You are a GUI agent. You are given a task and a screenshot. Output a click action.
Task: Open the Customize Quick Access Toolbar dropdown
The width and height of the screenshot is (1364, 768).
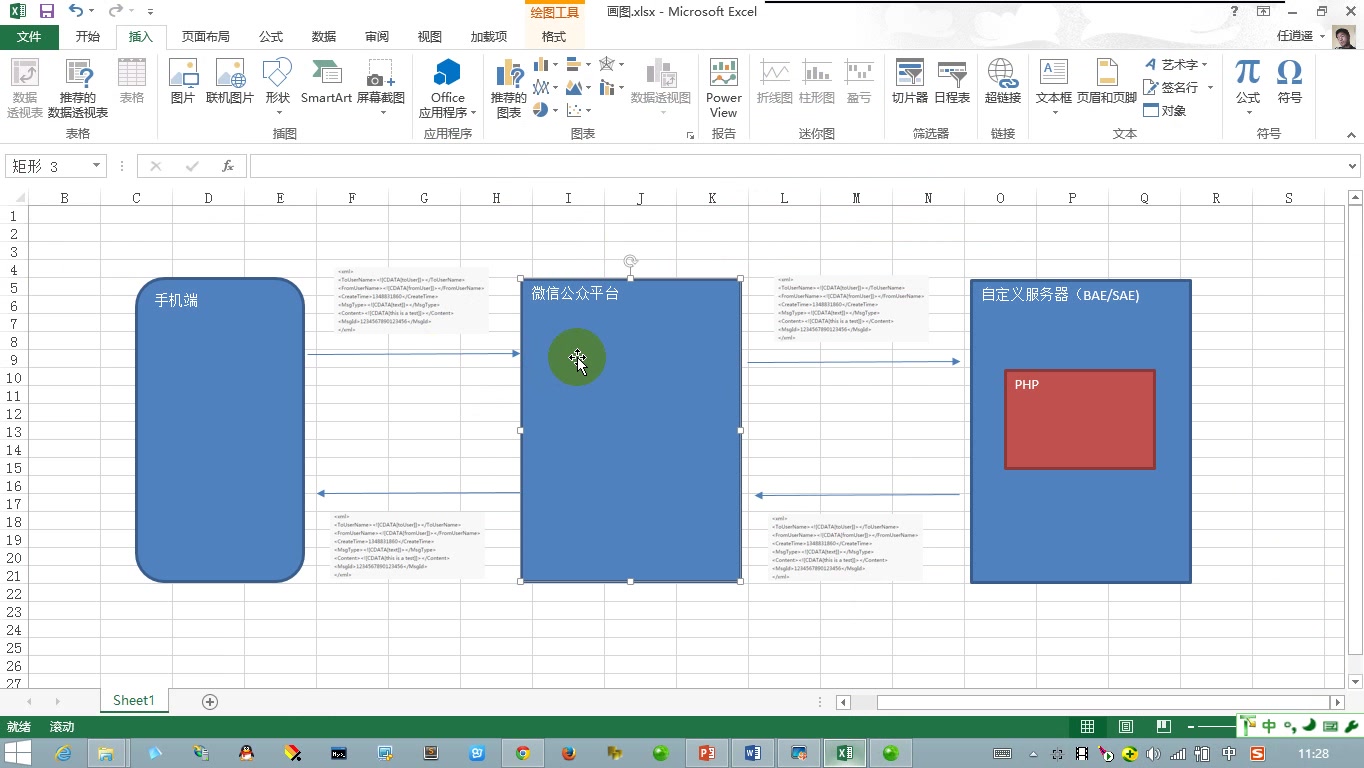[150, 11]
